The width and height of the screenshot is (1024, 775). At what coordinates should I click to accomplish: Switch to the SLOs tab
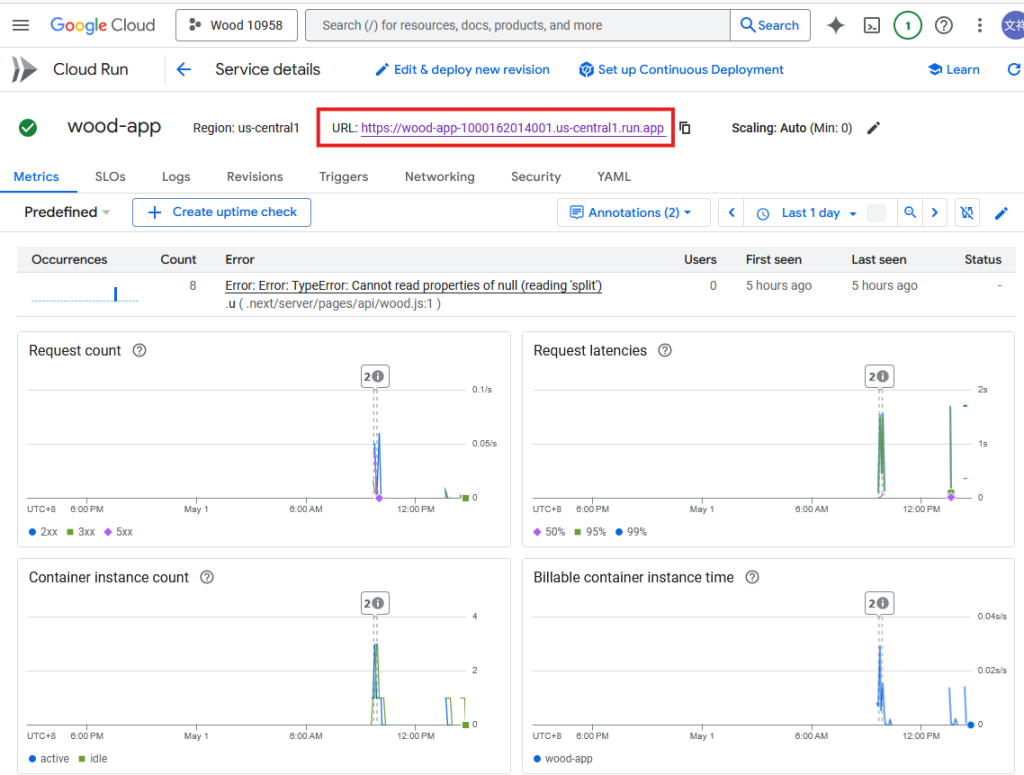point(110,177)
